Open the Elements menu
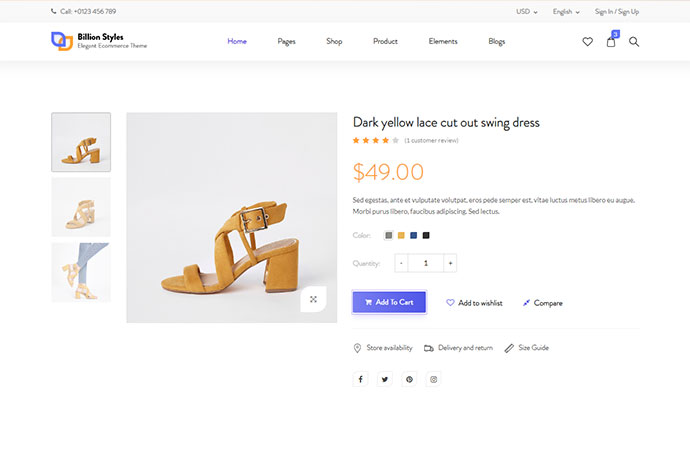The image size is (690, 450). 443,42
